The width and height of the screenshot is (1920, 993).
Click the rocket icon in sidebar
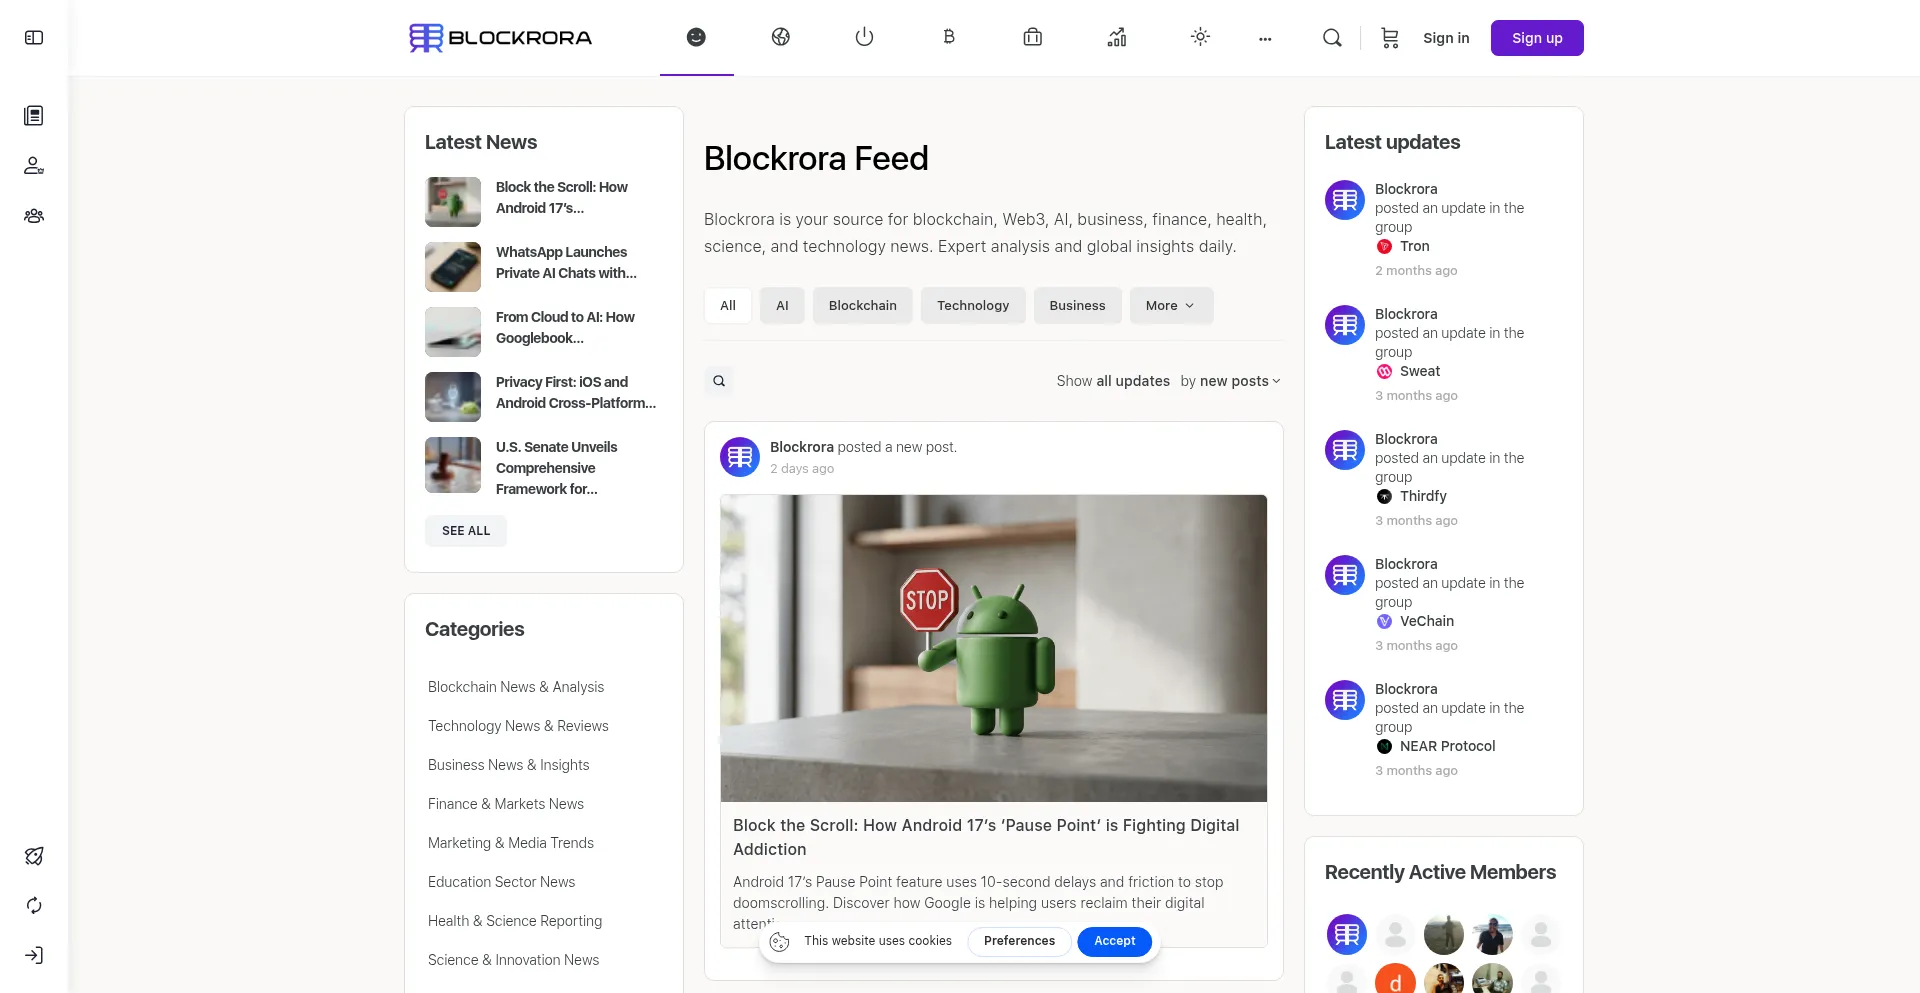[x=34, y=856]
